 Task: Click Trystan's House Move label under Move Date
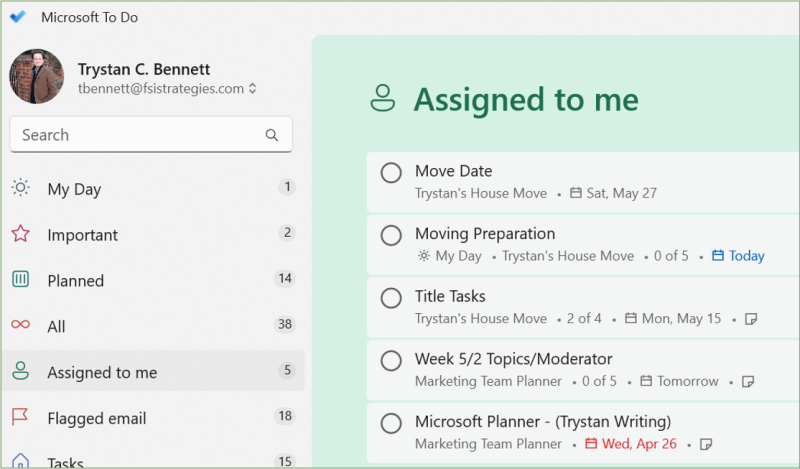[x=481, y=193]
